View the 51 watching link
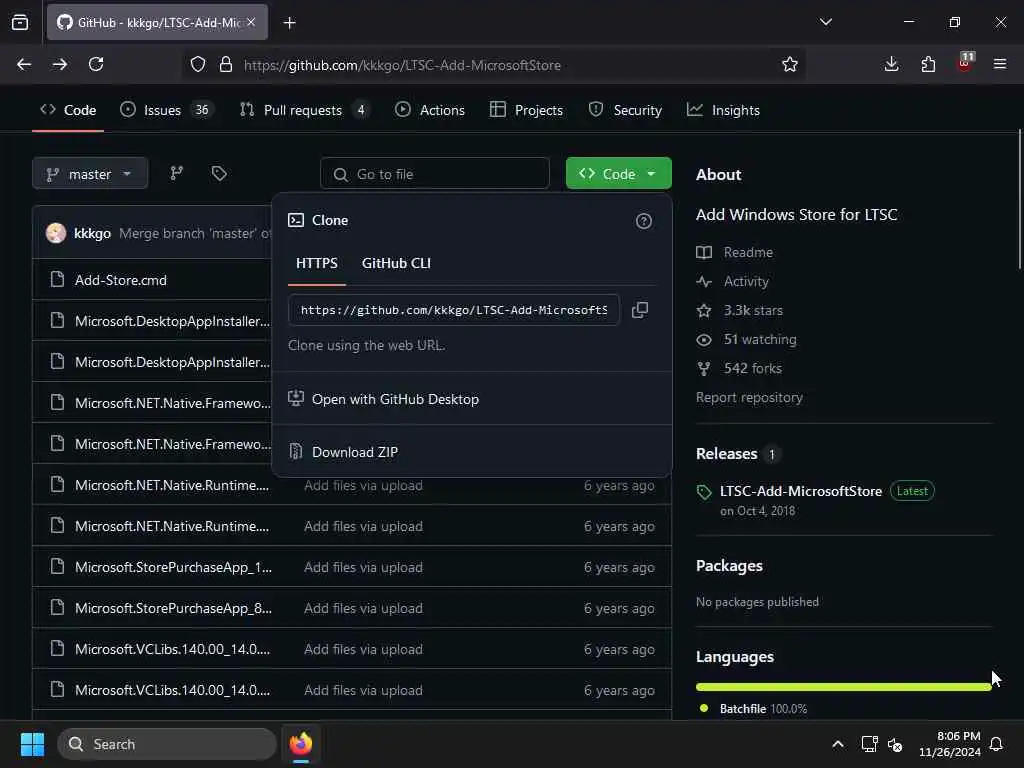Screen dimensions: 1024x768 coord(746,340)
